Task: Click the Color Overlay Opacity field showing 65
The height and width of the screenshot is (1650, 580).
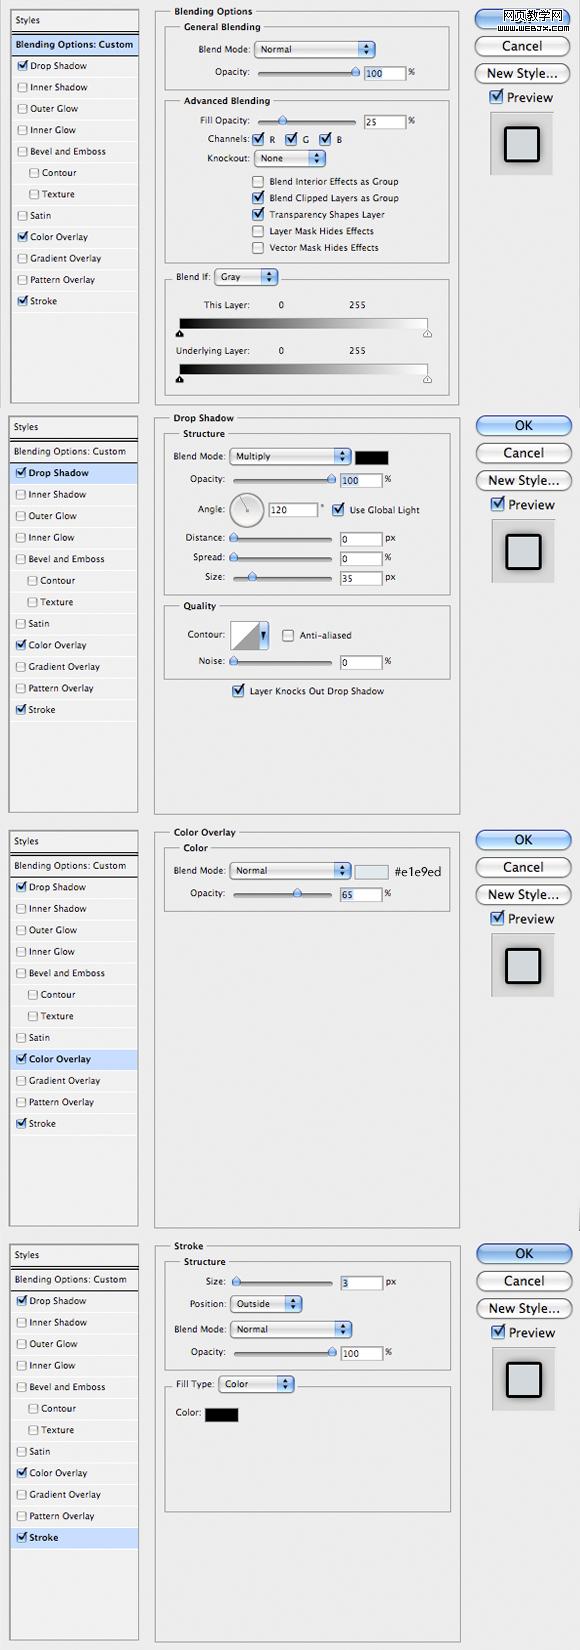Action: click(361, 894)
